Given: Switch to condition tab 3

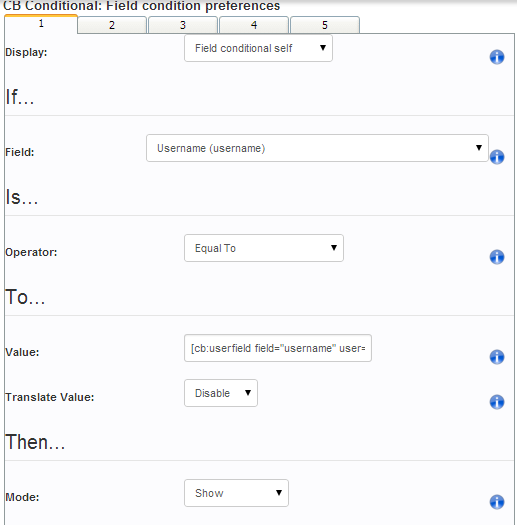Looking at the screenshot, I should pyautogui.click(x=183, y=25).
